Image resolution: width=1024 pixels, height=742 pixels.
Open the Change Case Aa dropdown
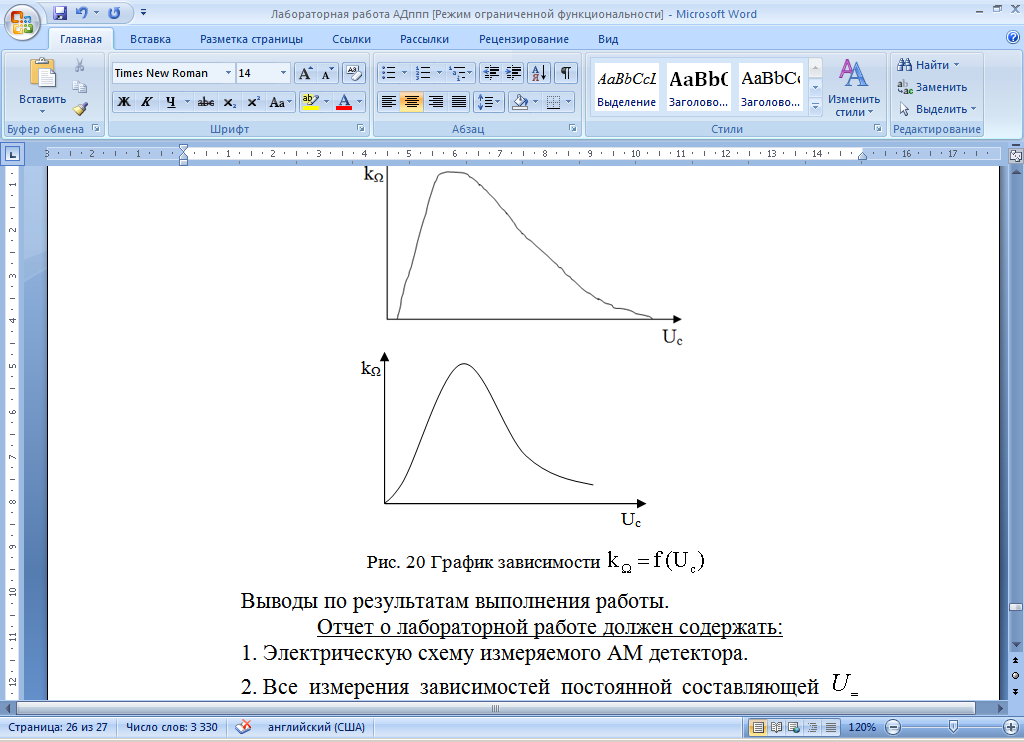(x=280, y=102)
